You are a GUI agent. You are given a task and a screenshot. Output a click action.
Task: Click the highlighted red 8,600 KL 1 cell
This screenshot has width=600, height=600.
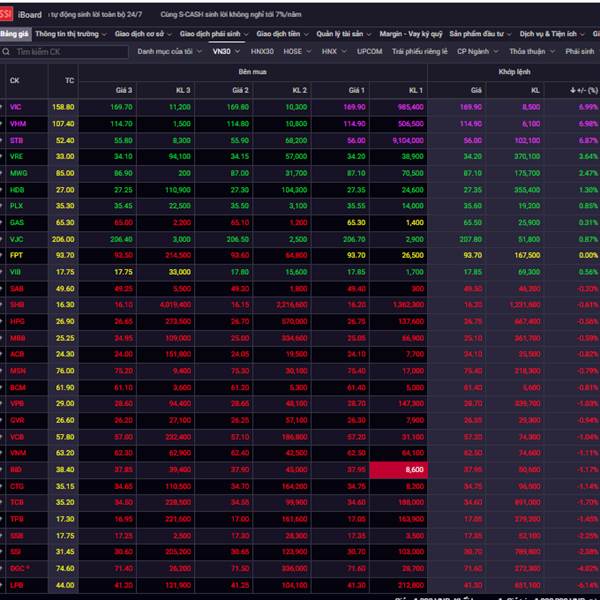click(x=398, y=468)
